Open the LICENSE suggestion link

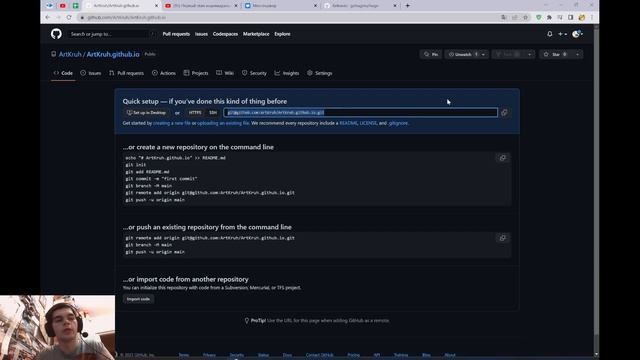click(368, 123)
